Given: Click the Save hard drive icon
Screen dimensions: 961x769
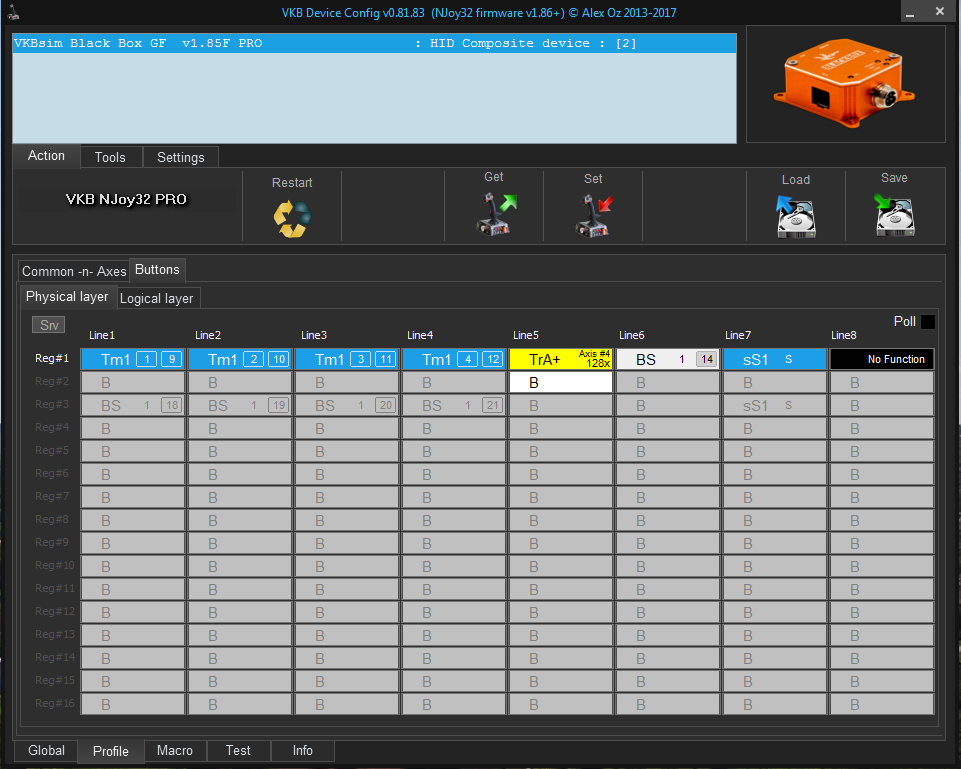Looking at the screenshot, I should tap(894, 215).
